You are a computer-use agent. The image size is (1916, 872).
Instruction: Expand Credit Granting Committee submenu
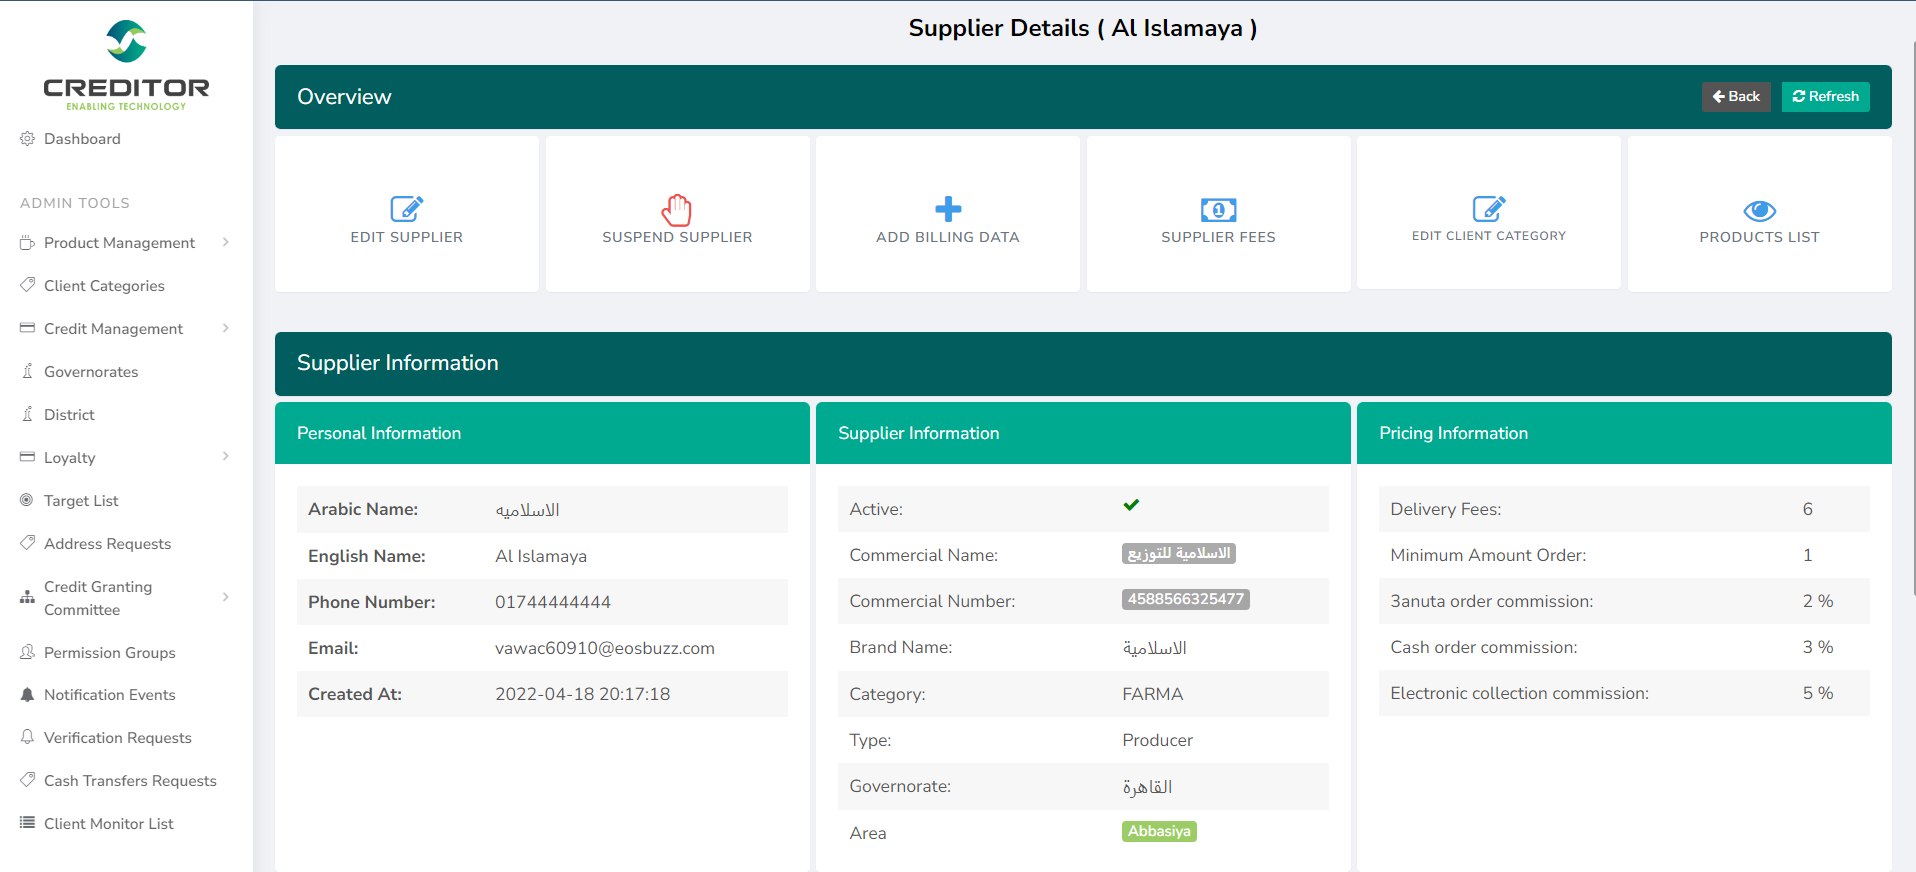point(226,597)
